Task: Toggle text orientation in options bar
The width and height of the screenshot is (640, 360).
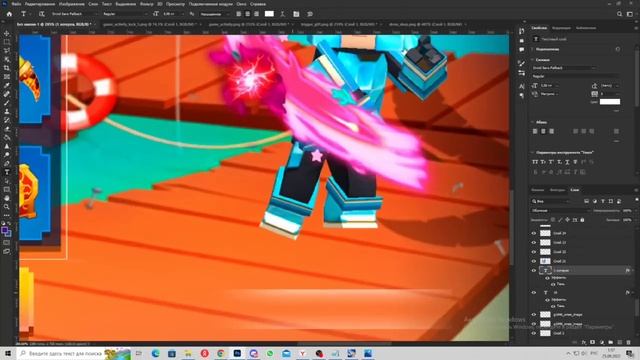Action: coord(42,14)
